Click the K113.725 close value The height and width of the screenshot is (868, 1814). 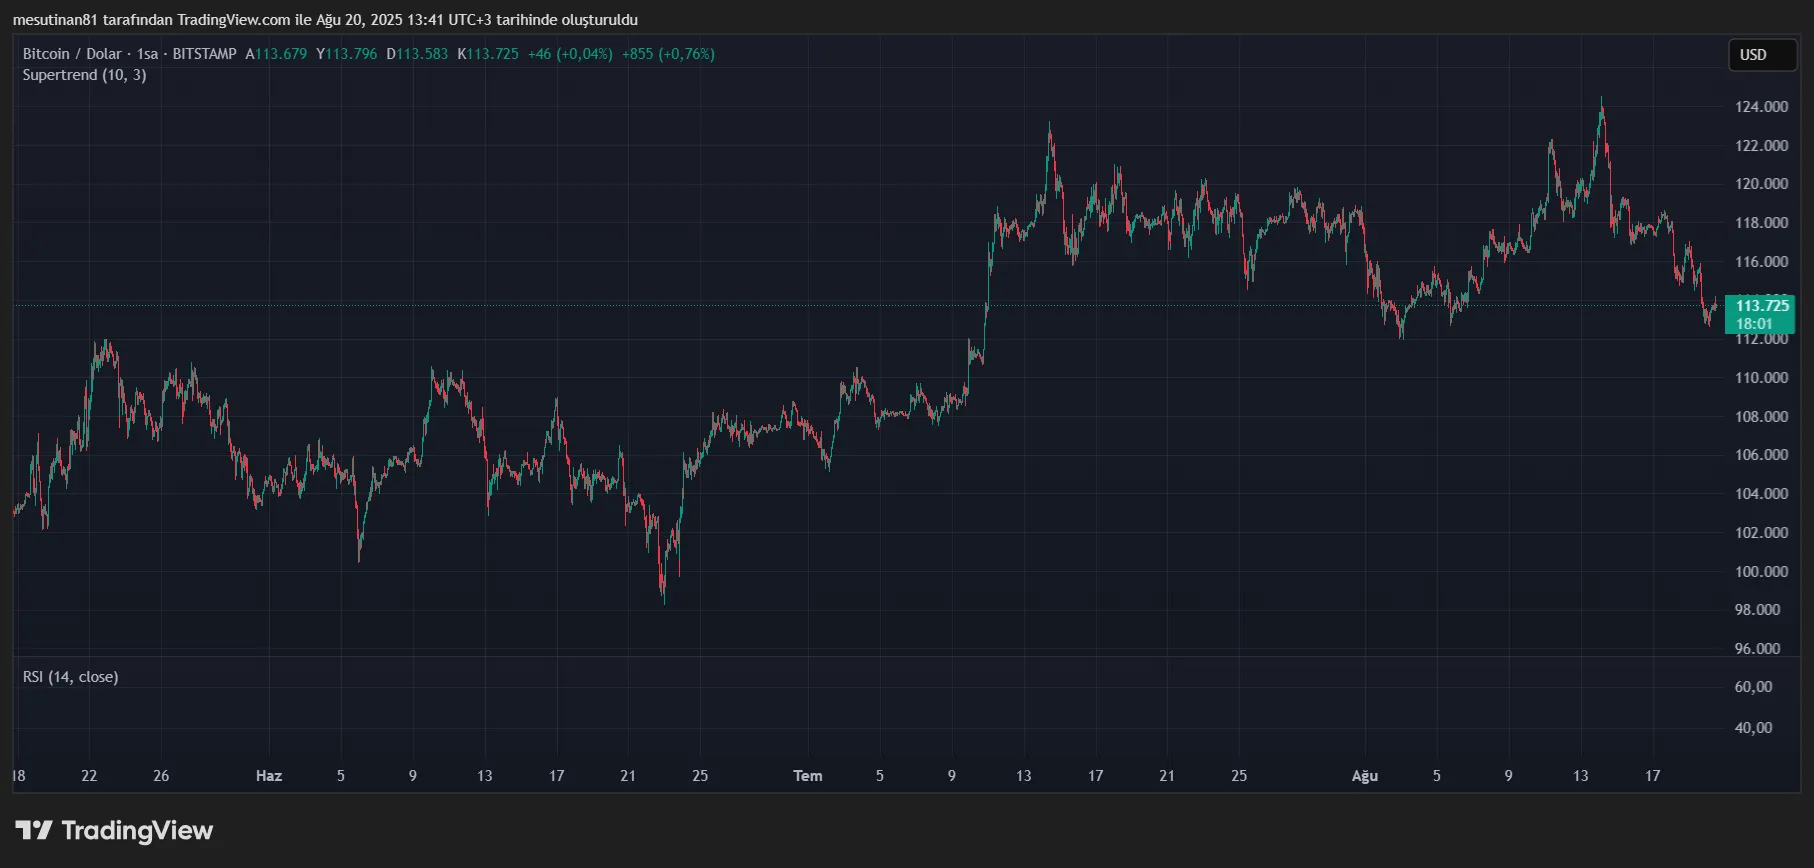[488, 54]
